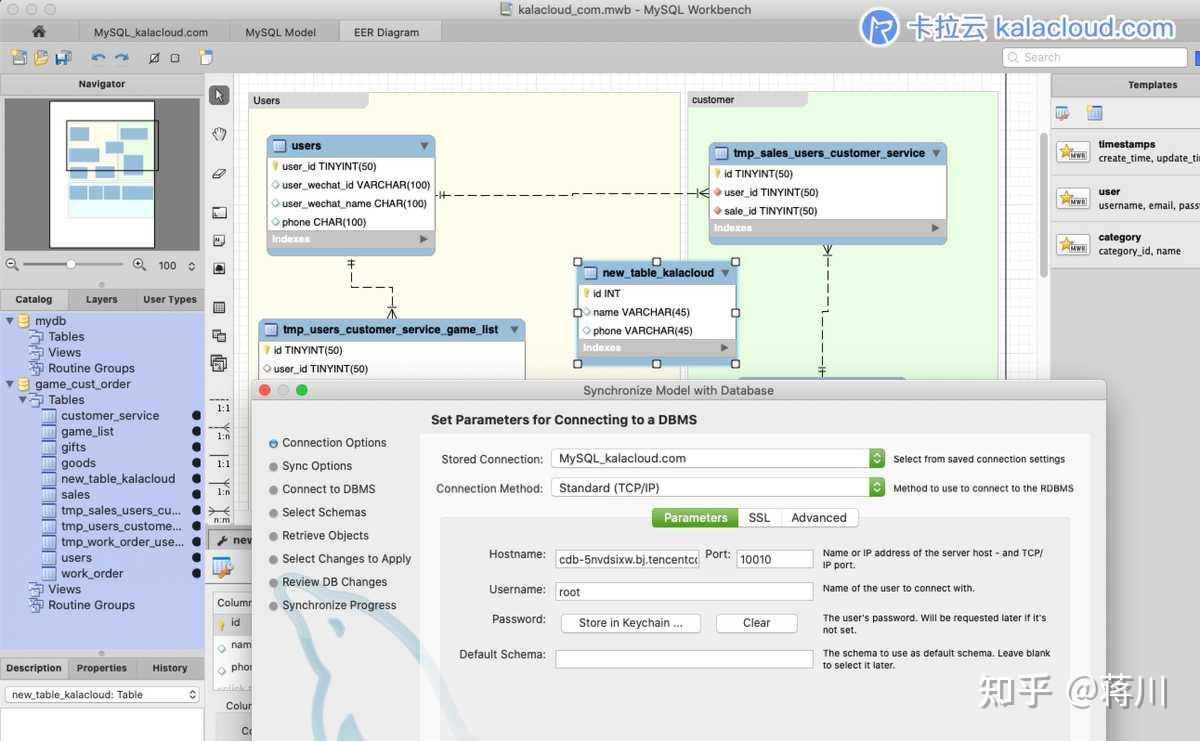Zoom out with the minus magnifier icon
Image resolution: width=1200 pixels, height=741 pixels.
coord(12,265)
